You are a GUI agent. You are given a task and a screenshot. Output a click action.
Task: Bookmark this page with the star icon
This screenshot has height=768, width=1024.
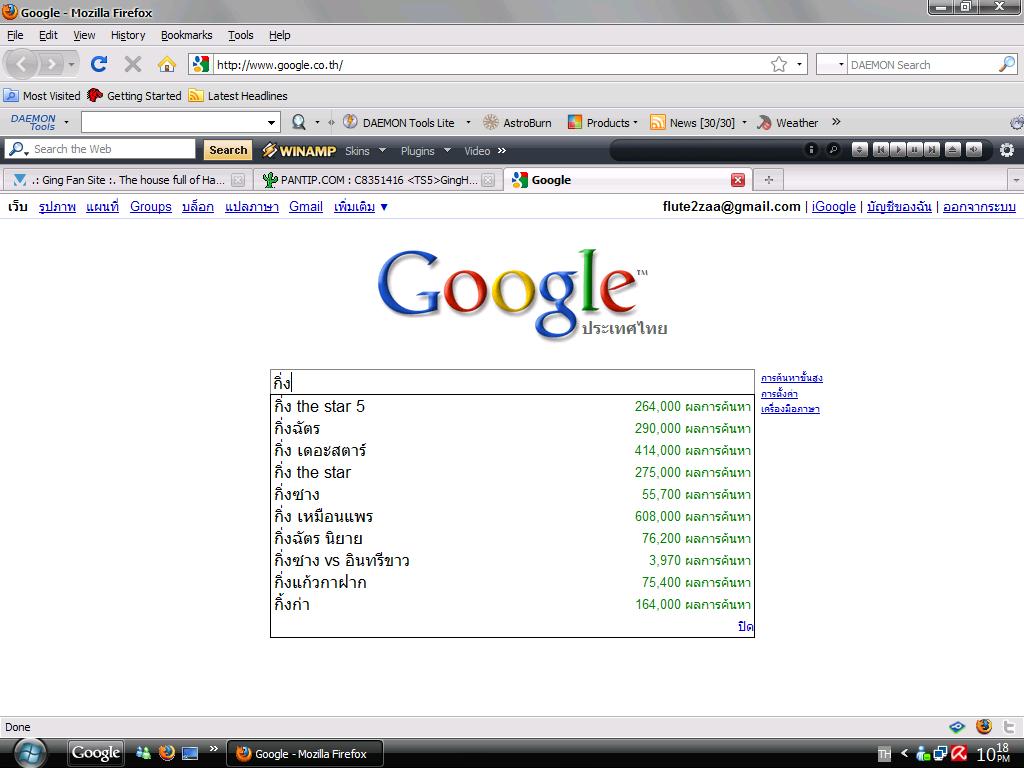coord(778,64)
